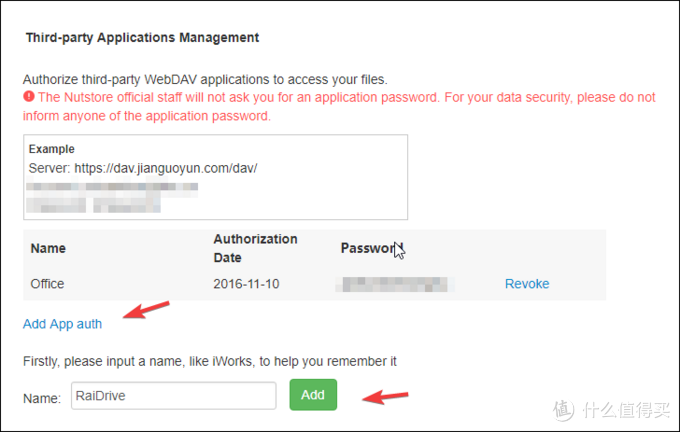Revoke the Office authorization
This screenshot has width=680, height=432.
527,284
